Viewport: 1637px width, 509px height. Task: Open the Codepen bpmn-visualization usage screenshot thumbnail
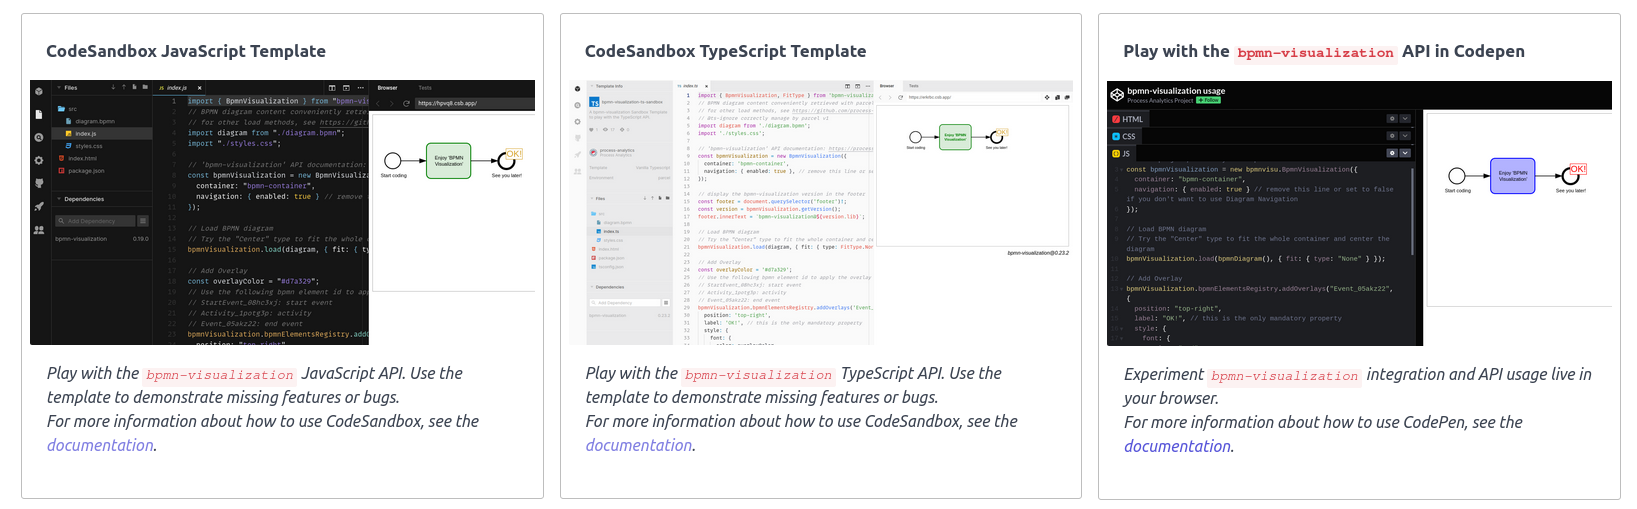pos(1359,213)
